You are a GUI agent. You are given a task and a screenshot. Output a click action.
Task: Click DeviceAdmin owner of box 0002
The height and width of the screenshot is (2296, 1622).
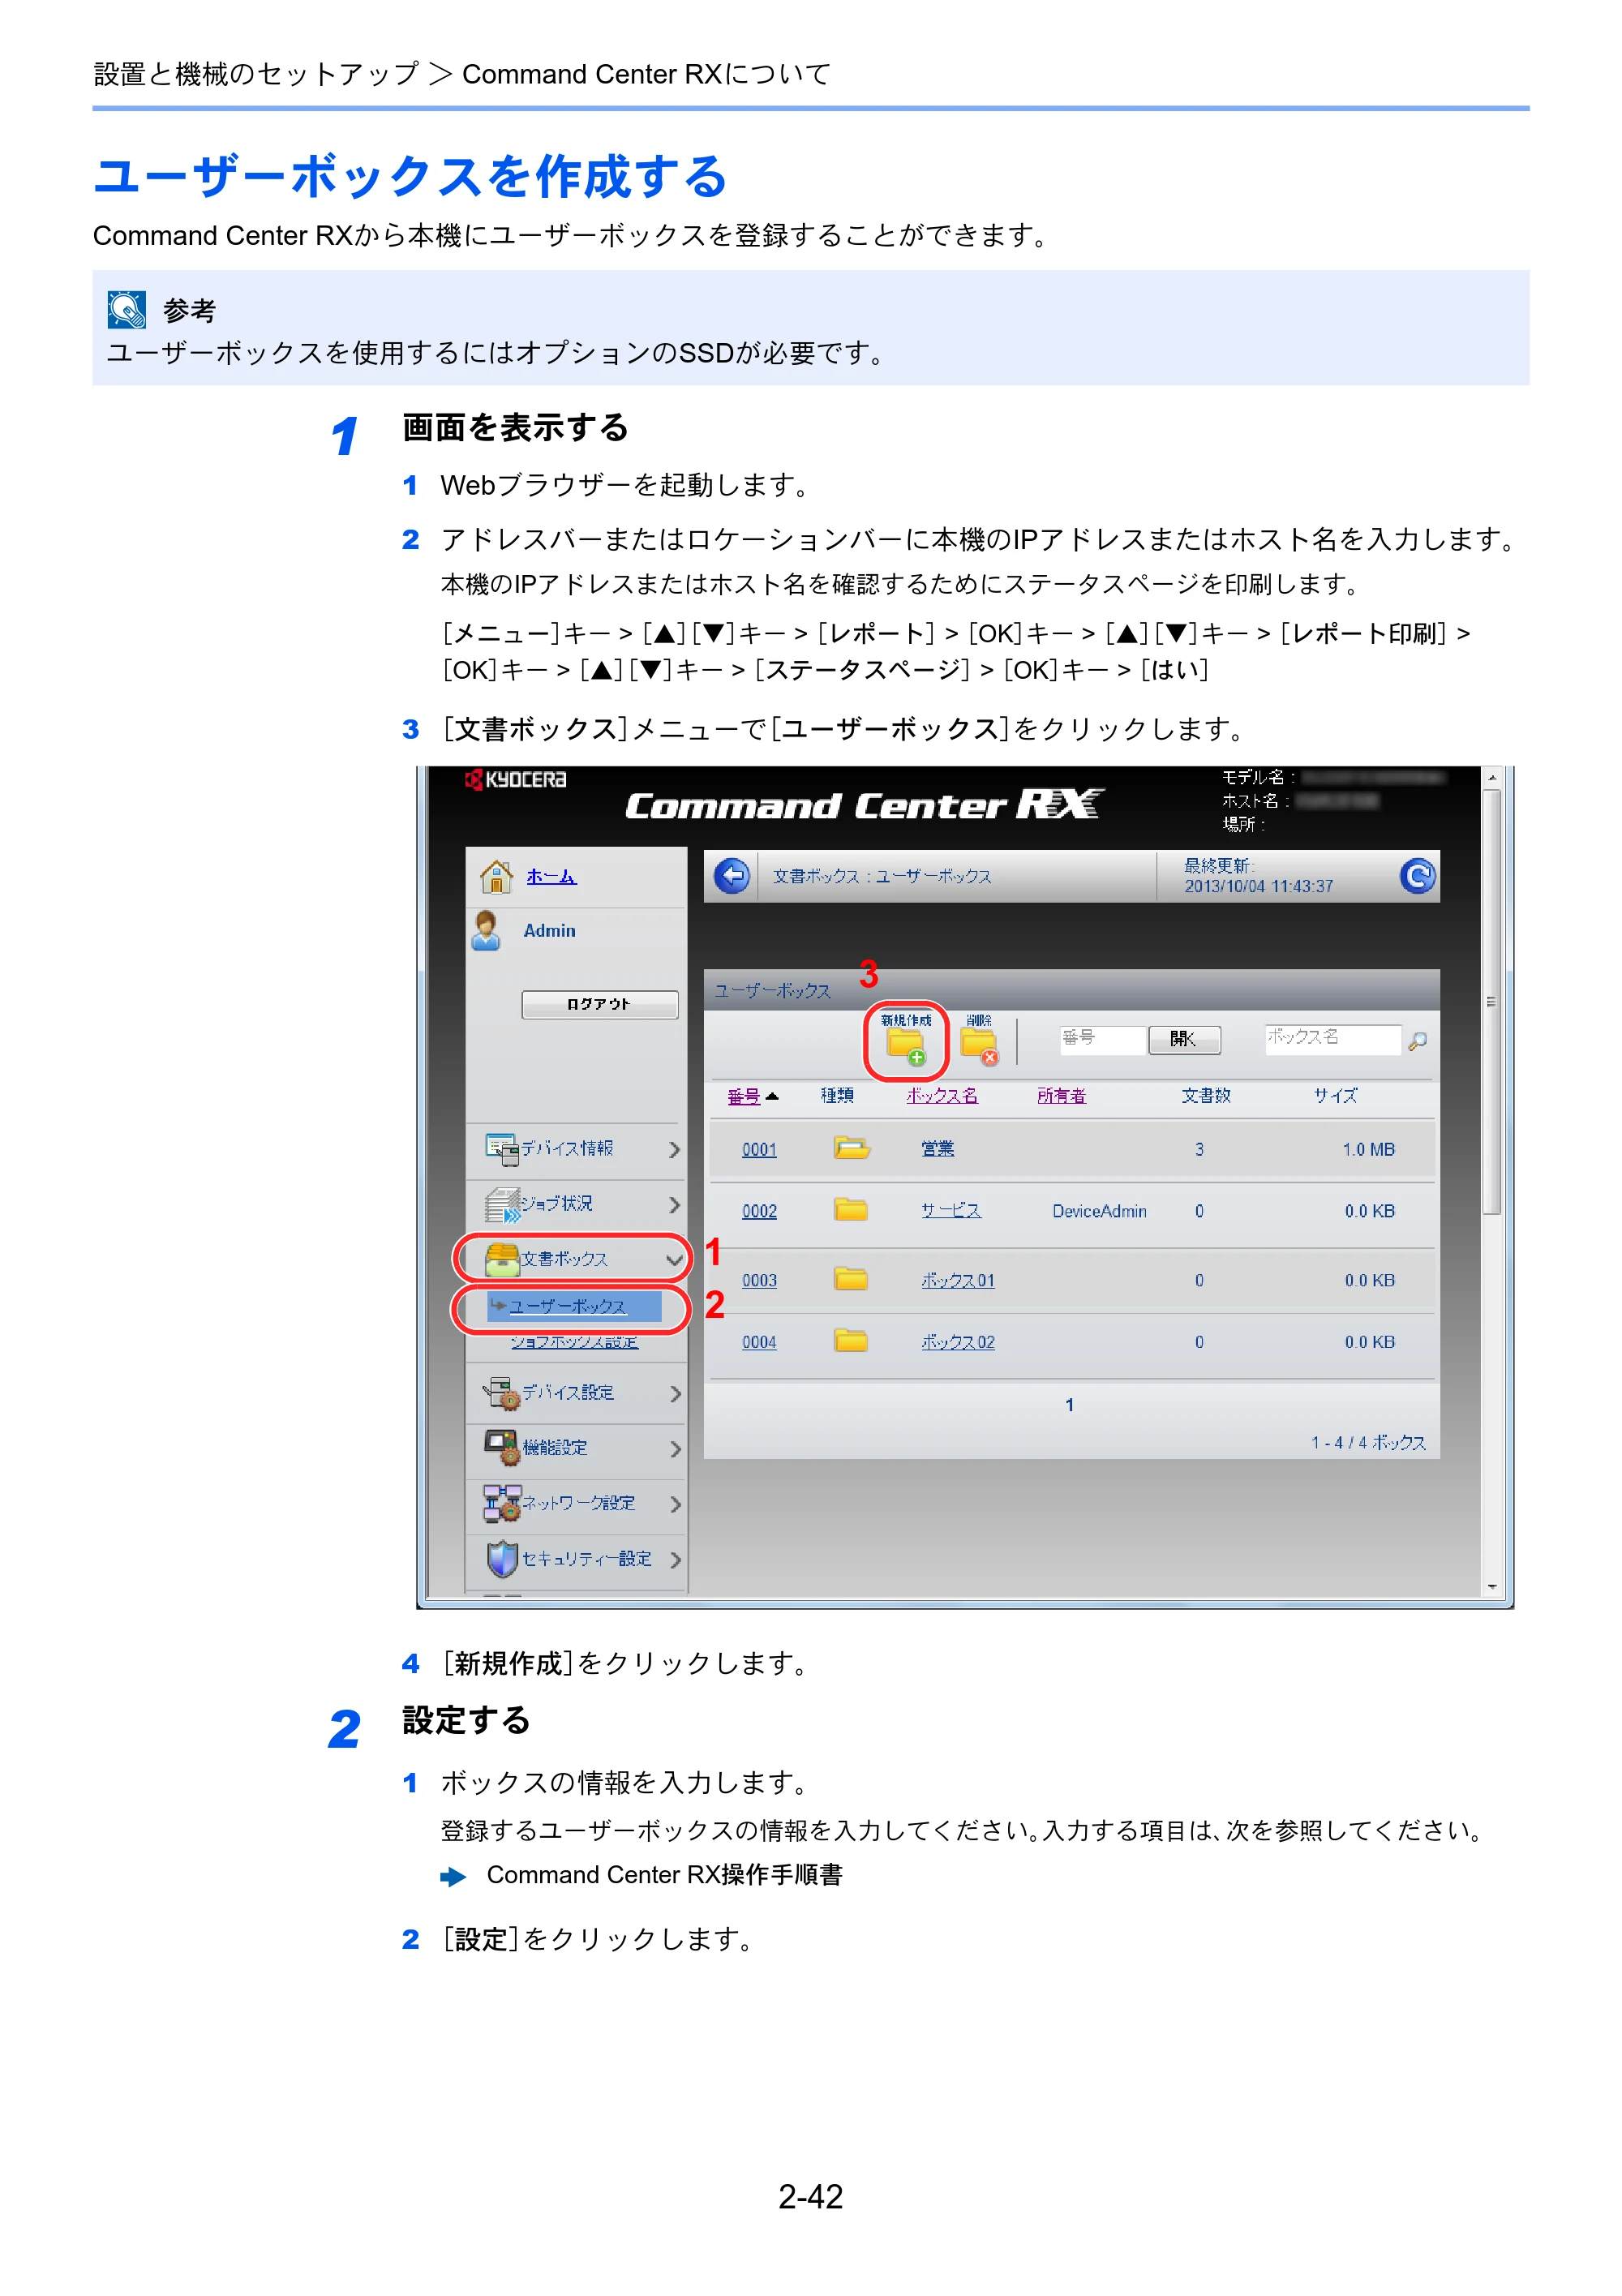(x=1099, y=1211)
